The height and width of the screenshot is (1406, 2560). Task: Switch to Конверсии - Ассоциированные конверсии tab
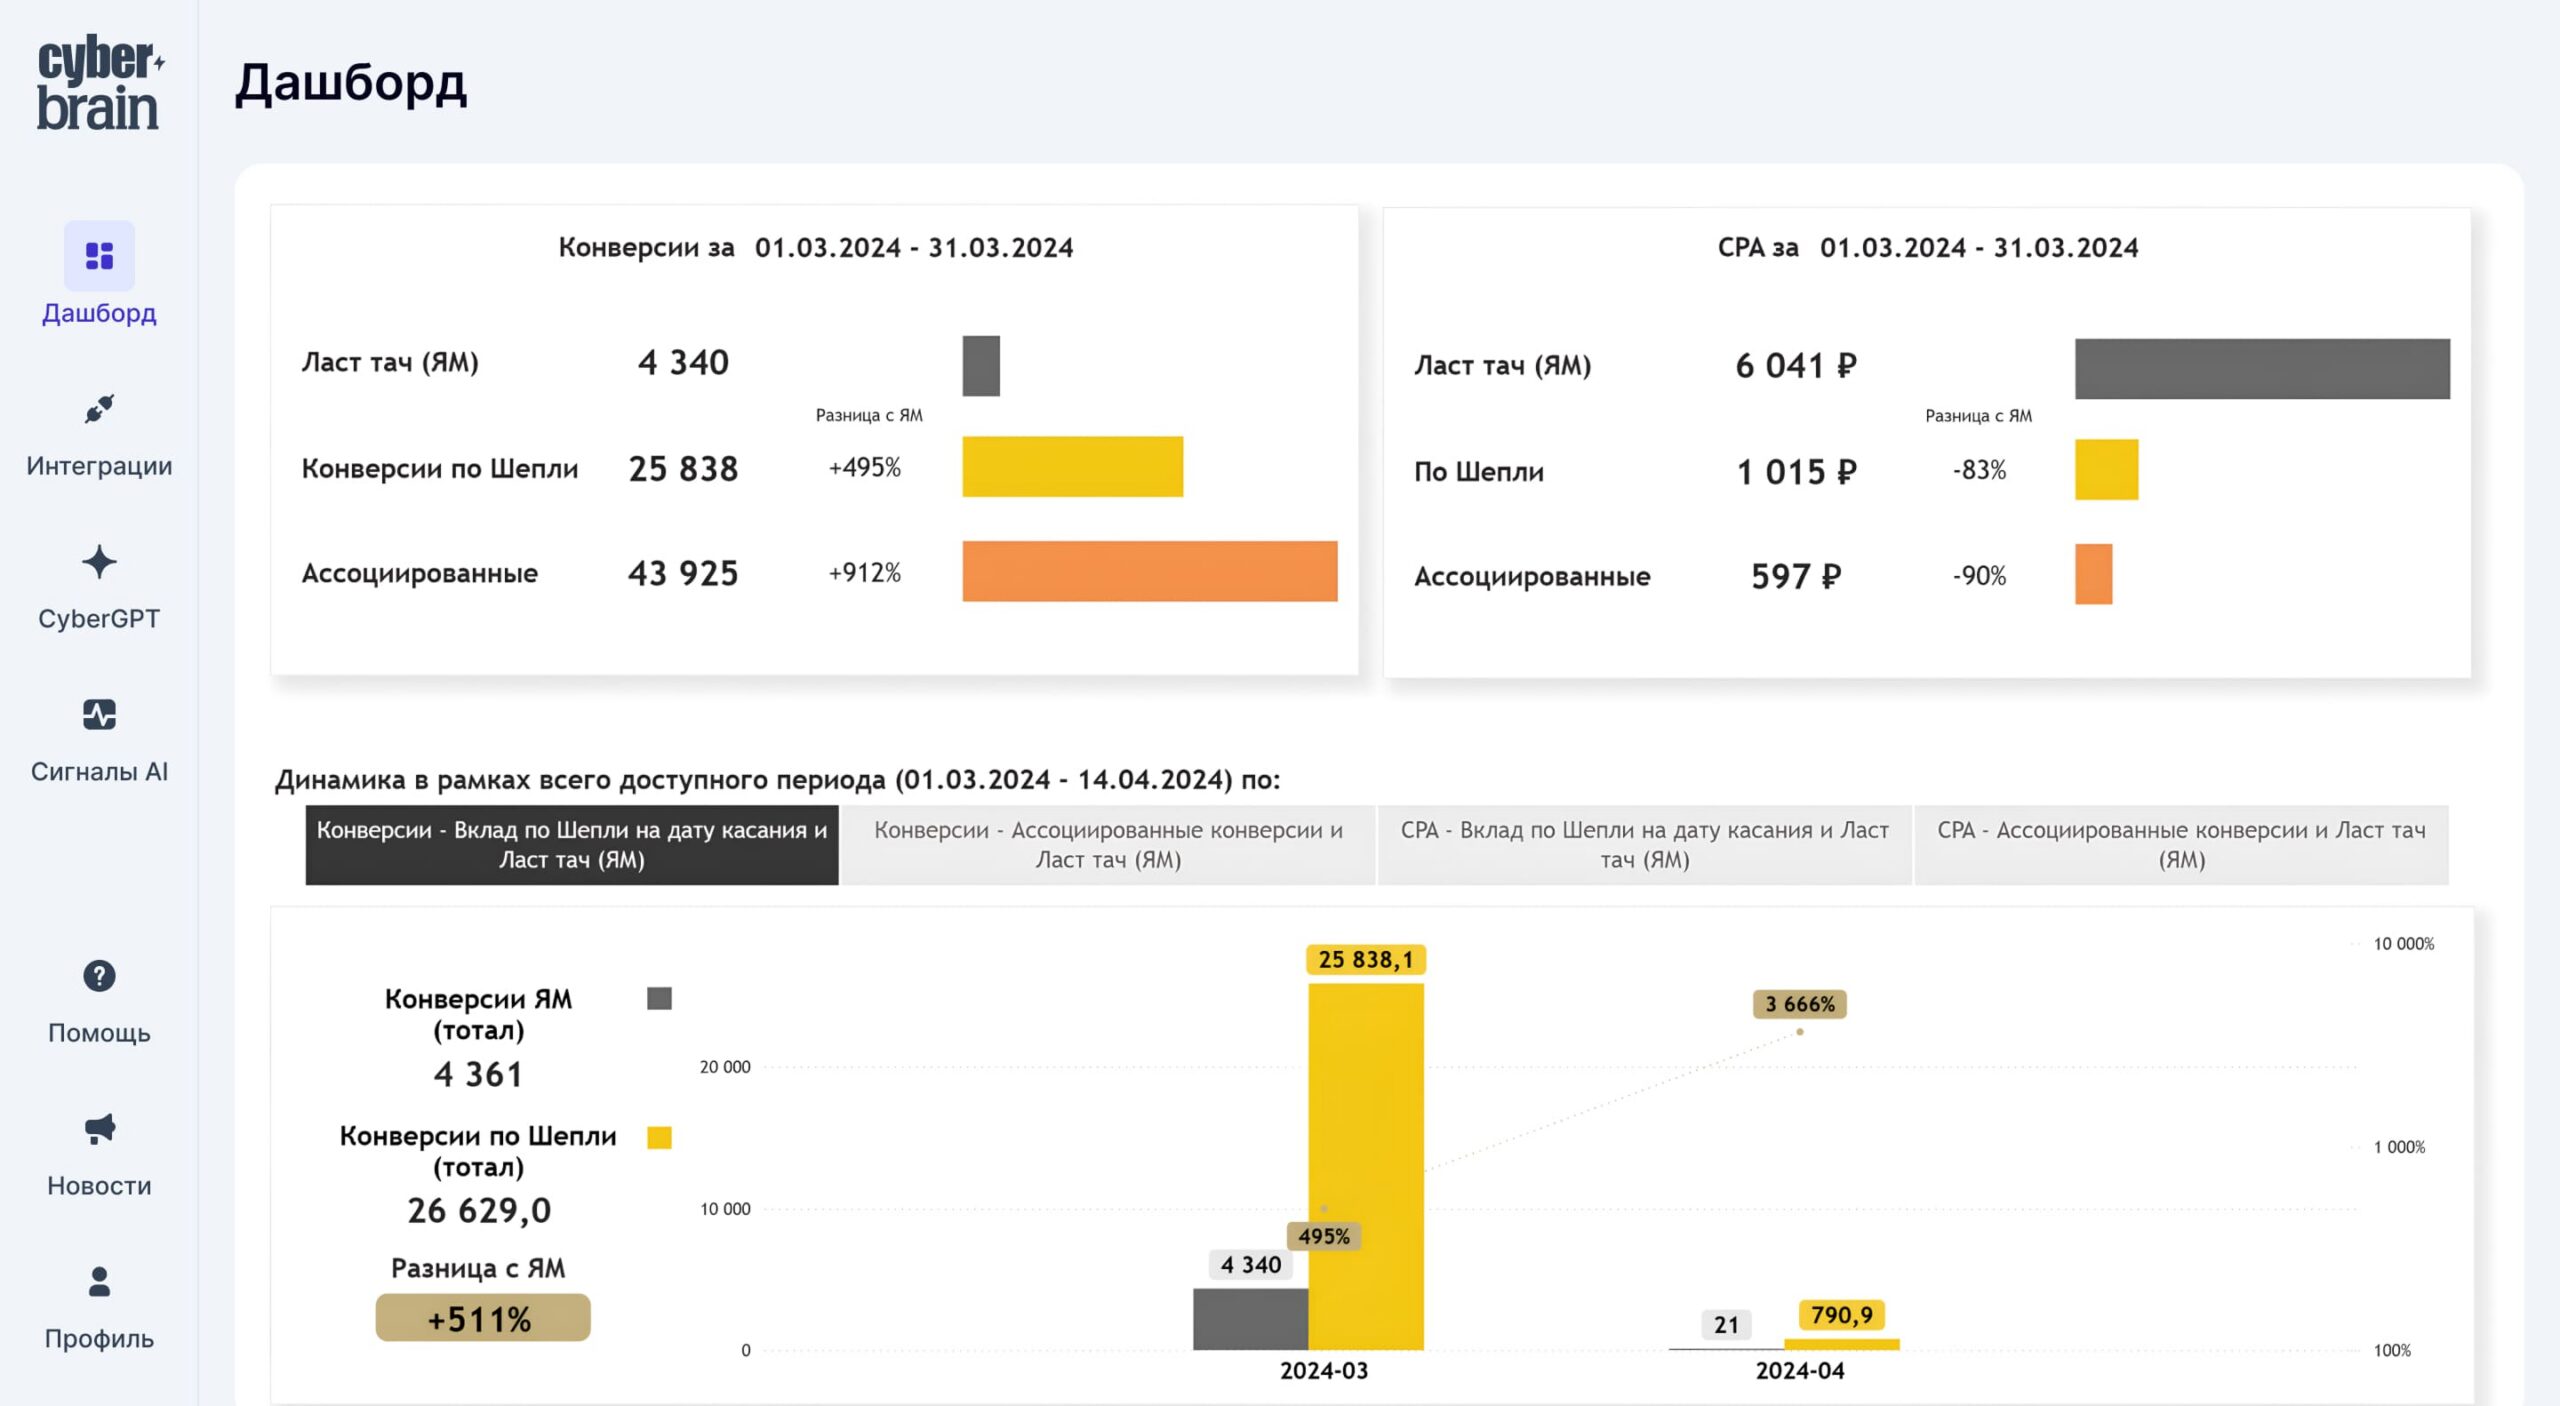[1108, 845]
